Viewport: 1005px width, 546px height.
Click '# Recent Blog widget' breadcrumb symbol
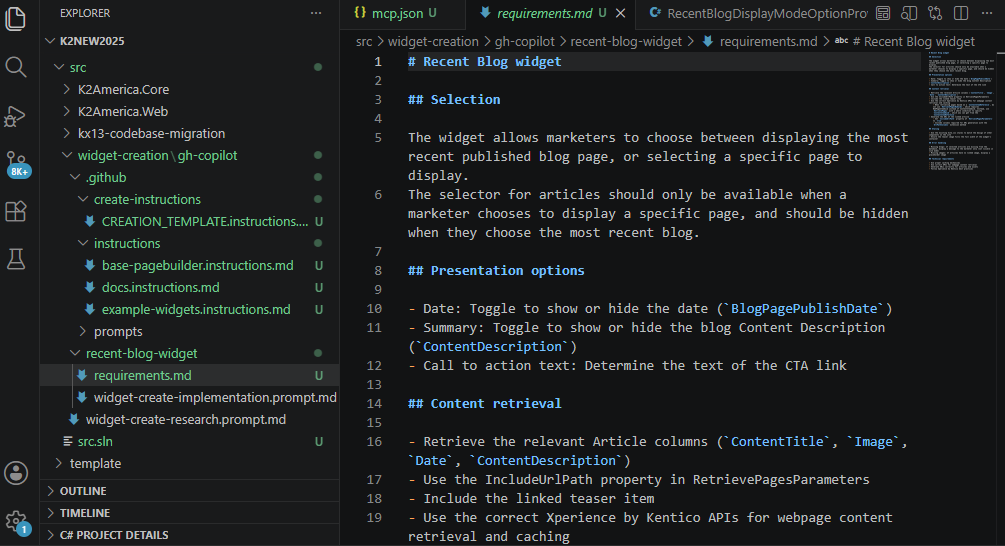click(x=913, y=42)
